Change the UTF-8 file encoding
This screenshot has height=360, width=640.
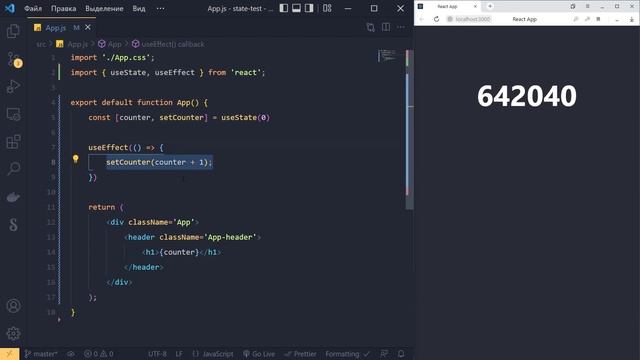(x=157, y=354)
